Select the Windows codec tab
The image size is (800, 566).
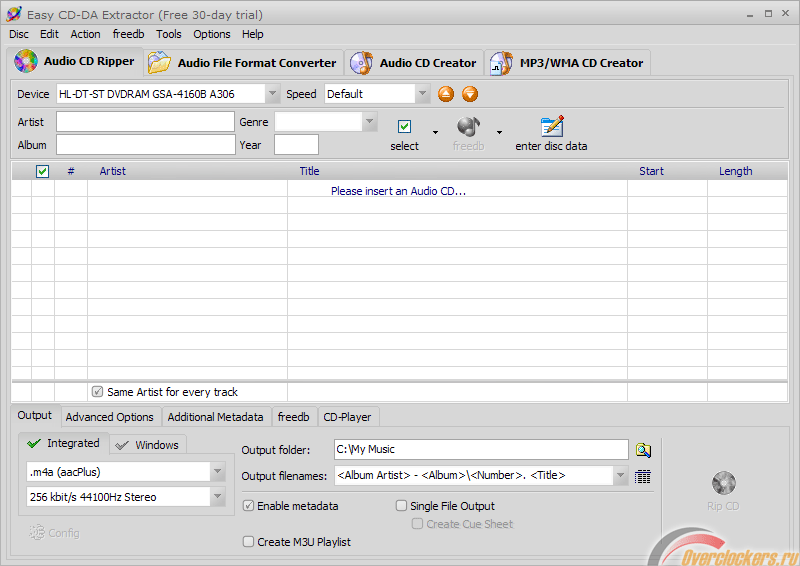[147, 445]
